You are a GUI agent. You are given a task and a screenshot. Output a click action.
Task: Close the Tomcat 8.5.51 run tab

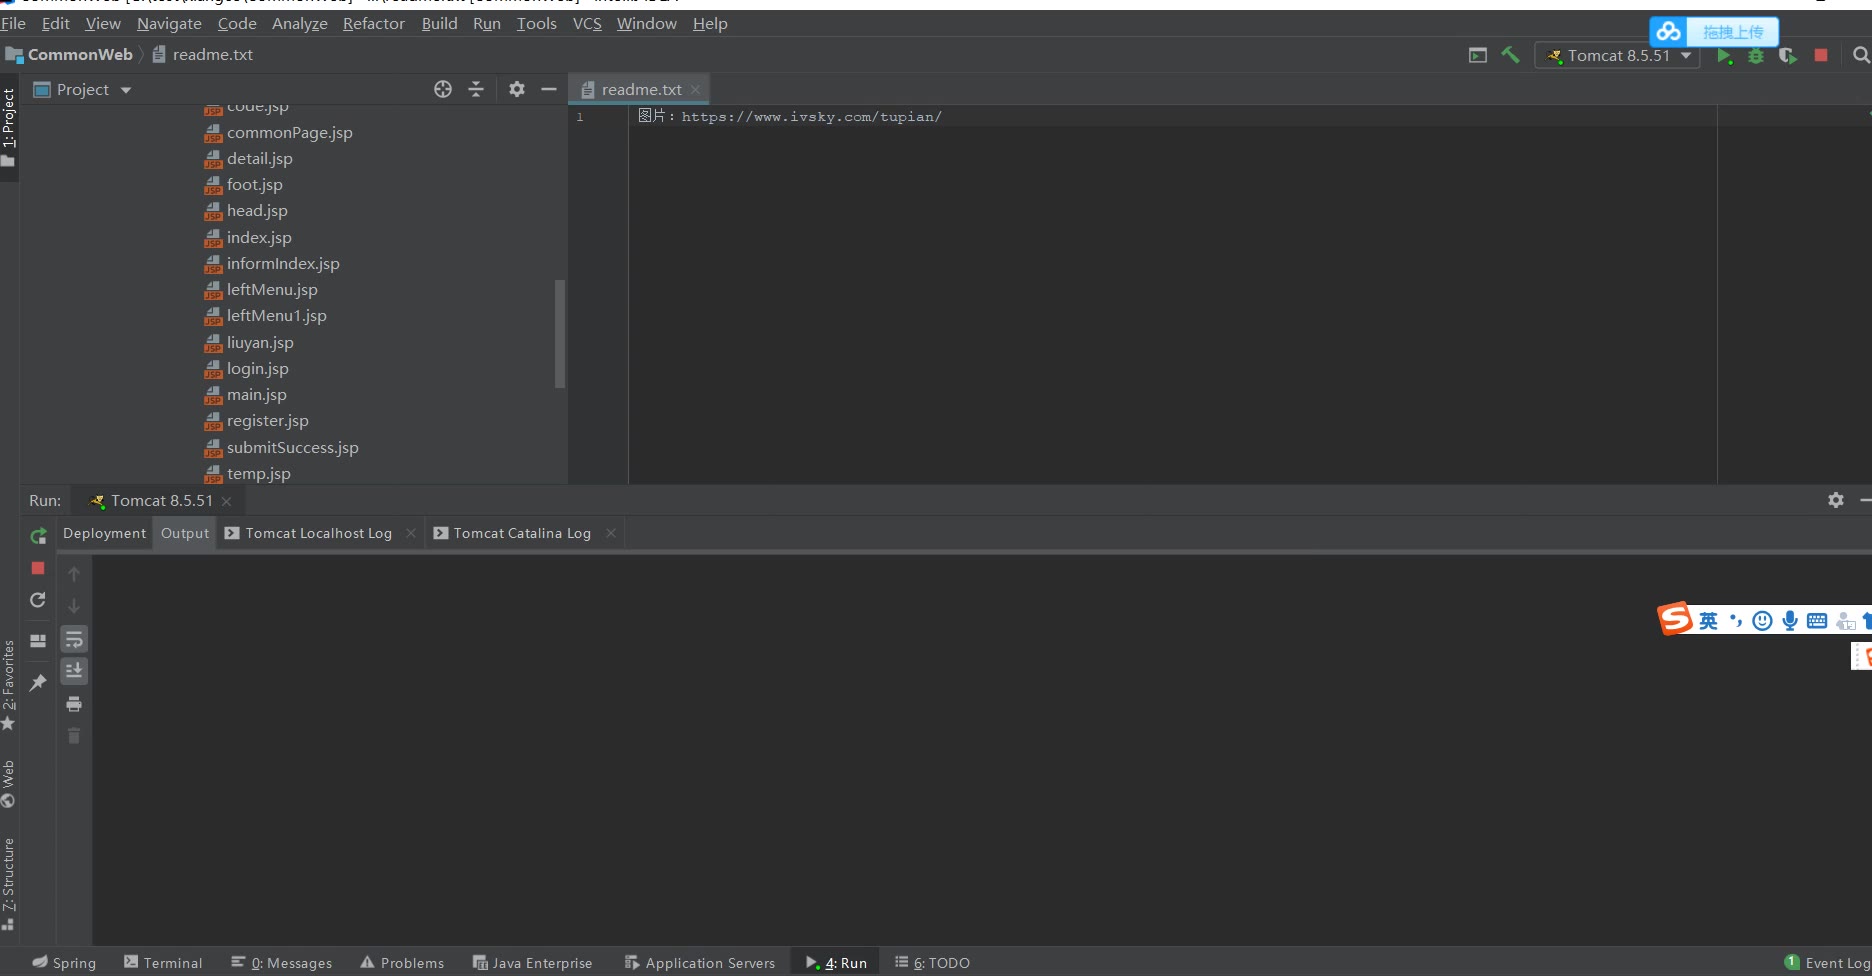226,501
